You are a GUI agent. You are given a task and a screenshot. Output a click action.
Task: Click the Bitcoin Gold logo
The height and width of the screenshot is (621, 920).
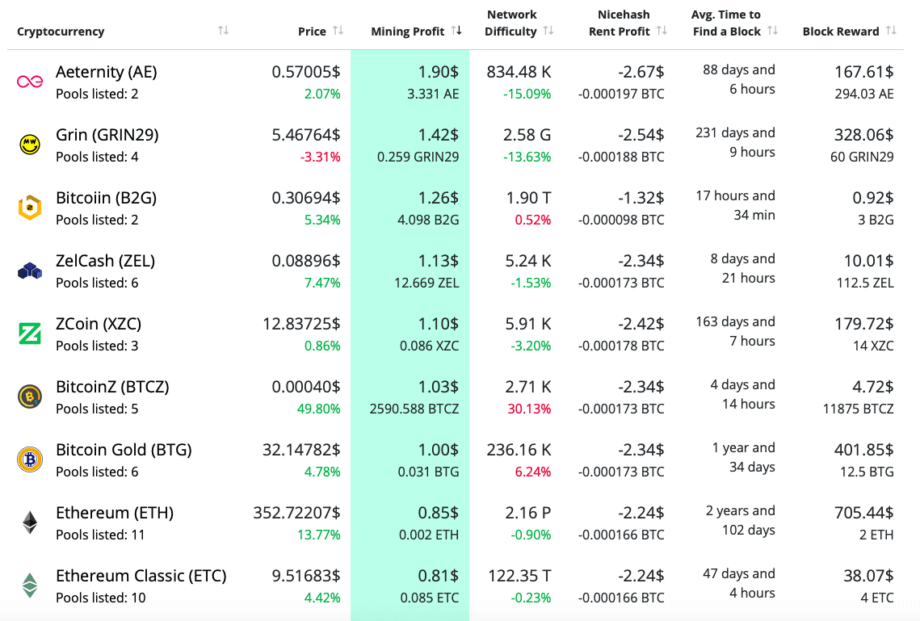[x=30, y=460]
